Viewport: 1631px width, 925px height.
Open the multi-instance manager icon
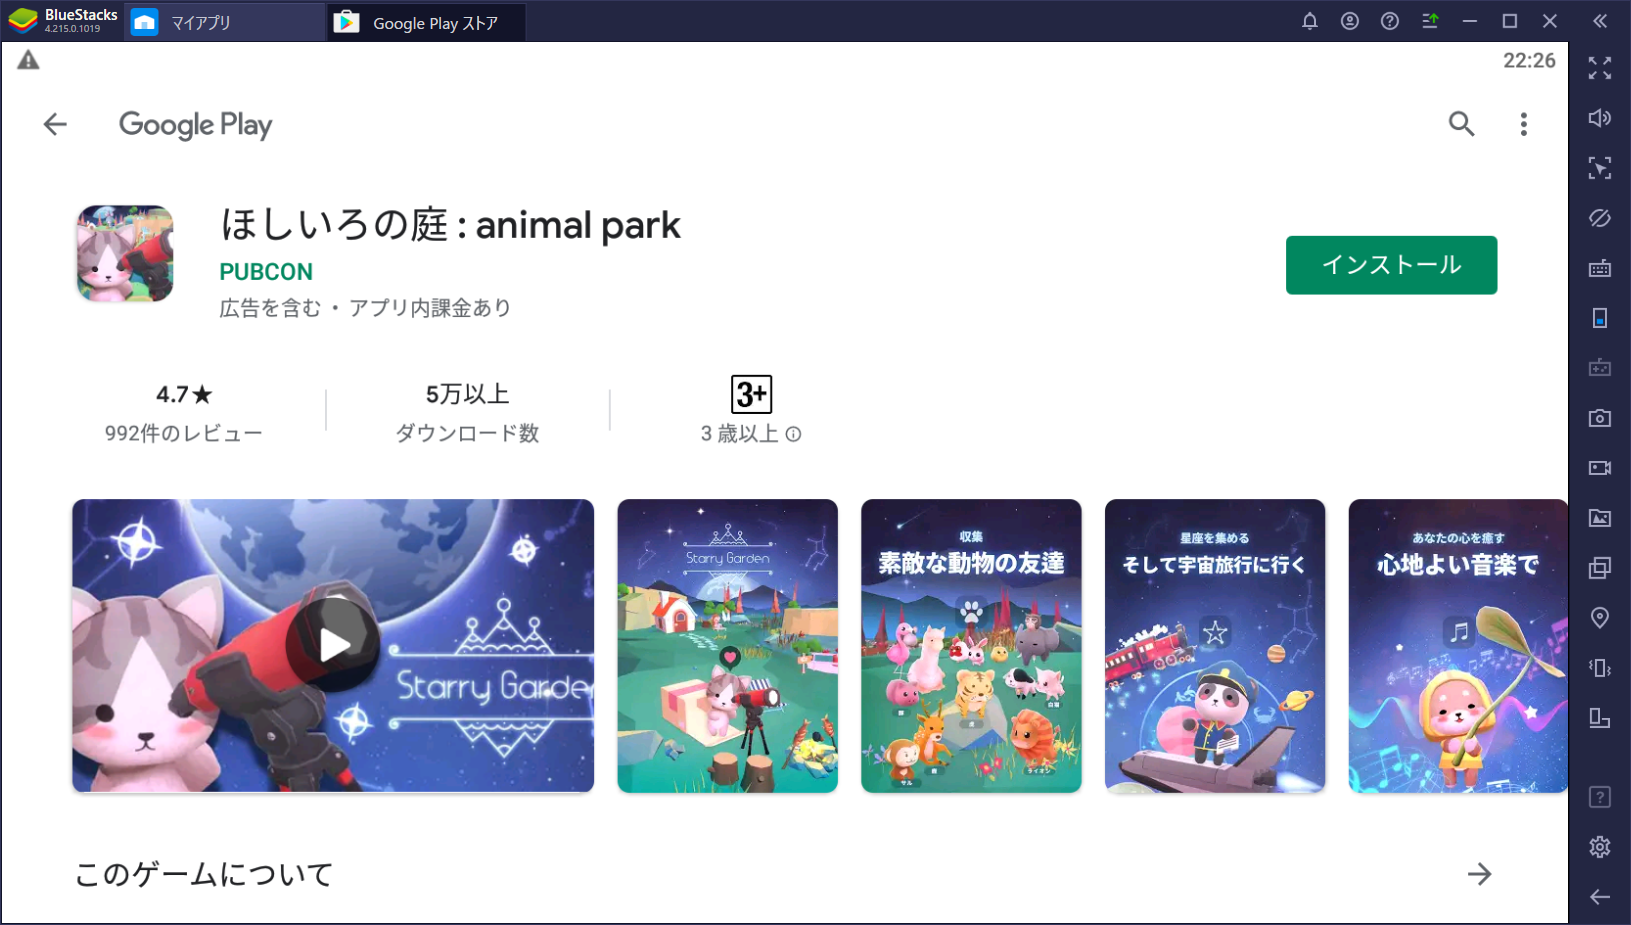coord(1600,568)
